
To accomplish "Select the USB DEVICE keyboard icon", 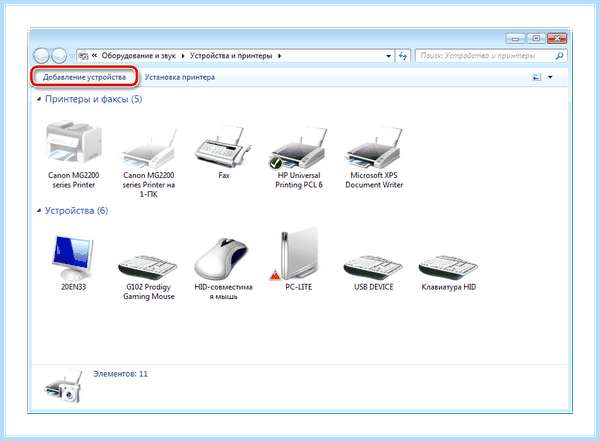I will 373,267.
